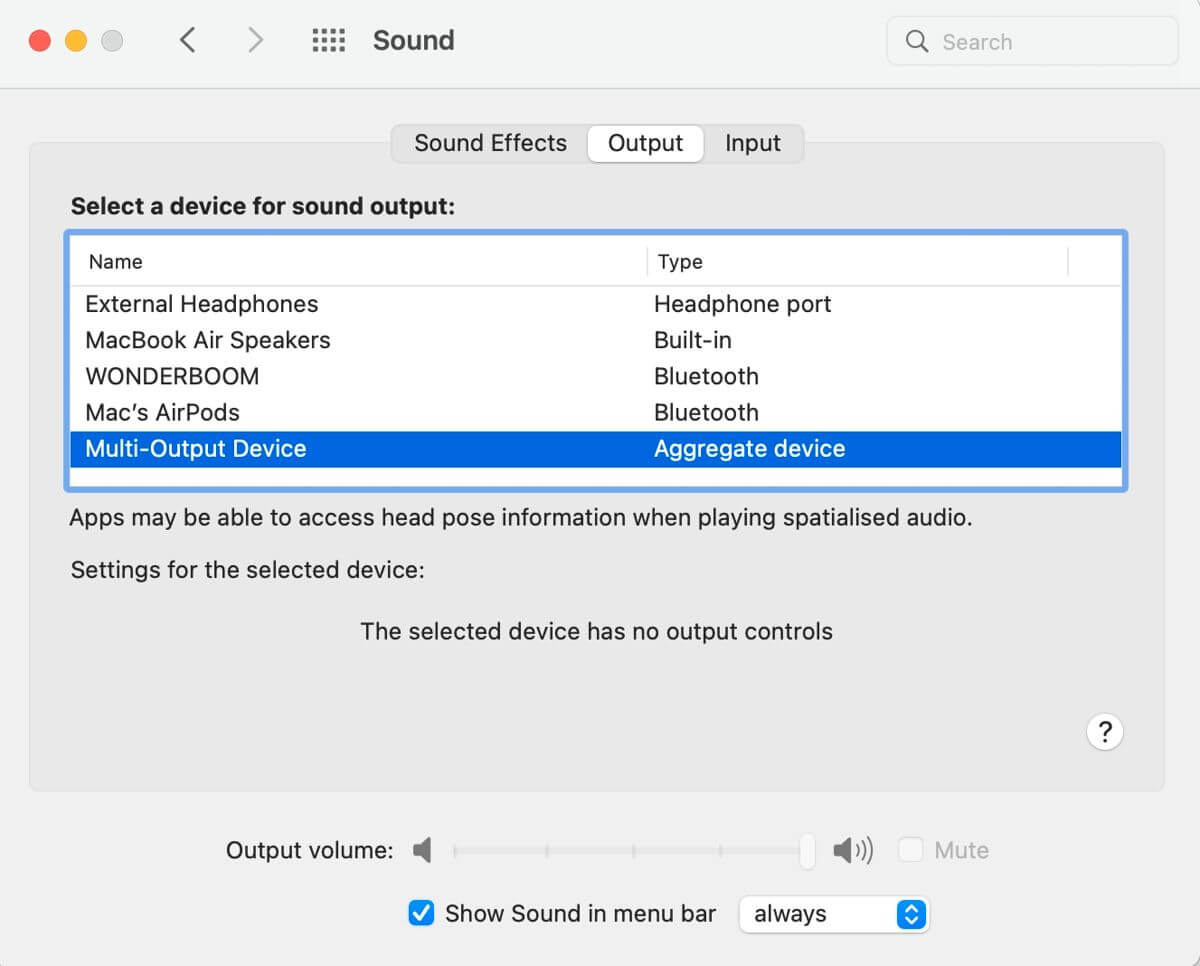This screenshot has width=1200, height=966.
Task: Select WONDERBOOM Bluetooth speaker
Action: click(172, 376)
